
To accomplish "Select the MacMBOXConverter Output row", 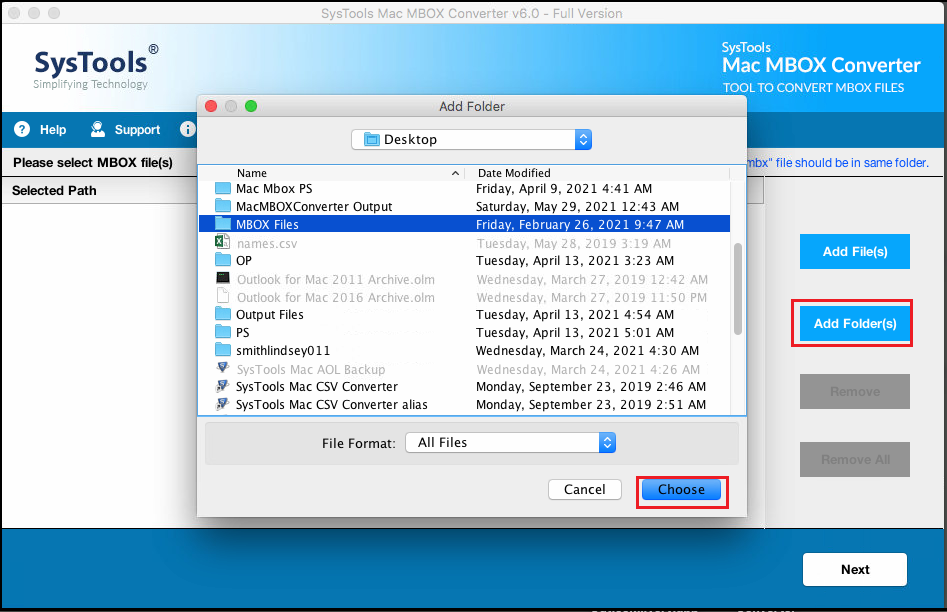I will pyautogui.click(x=464, y=207).
